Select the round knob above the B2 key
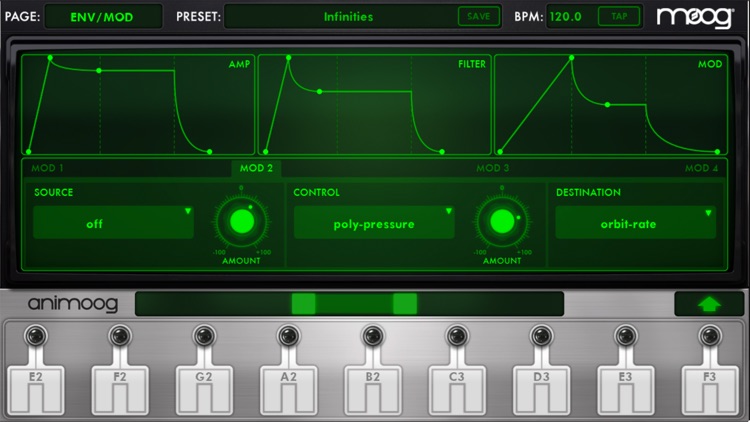This screenshot has height=422, width=750. pos(373,336)
